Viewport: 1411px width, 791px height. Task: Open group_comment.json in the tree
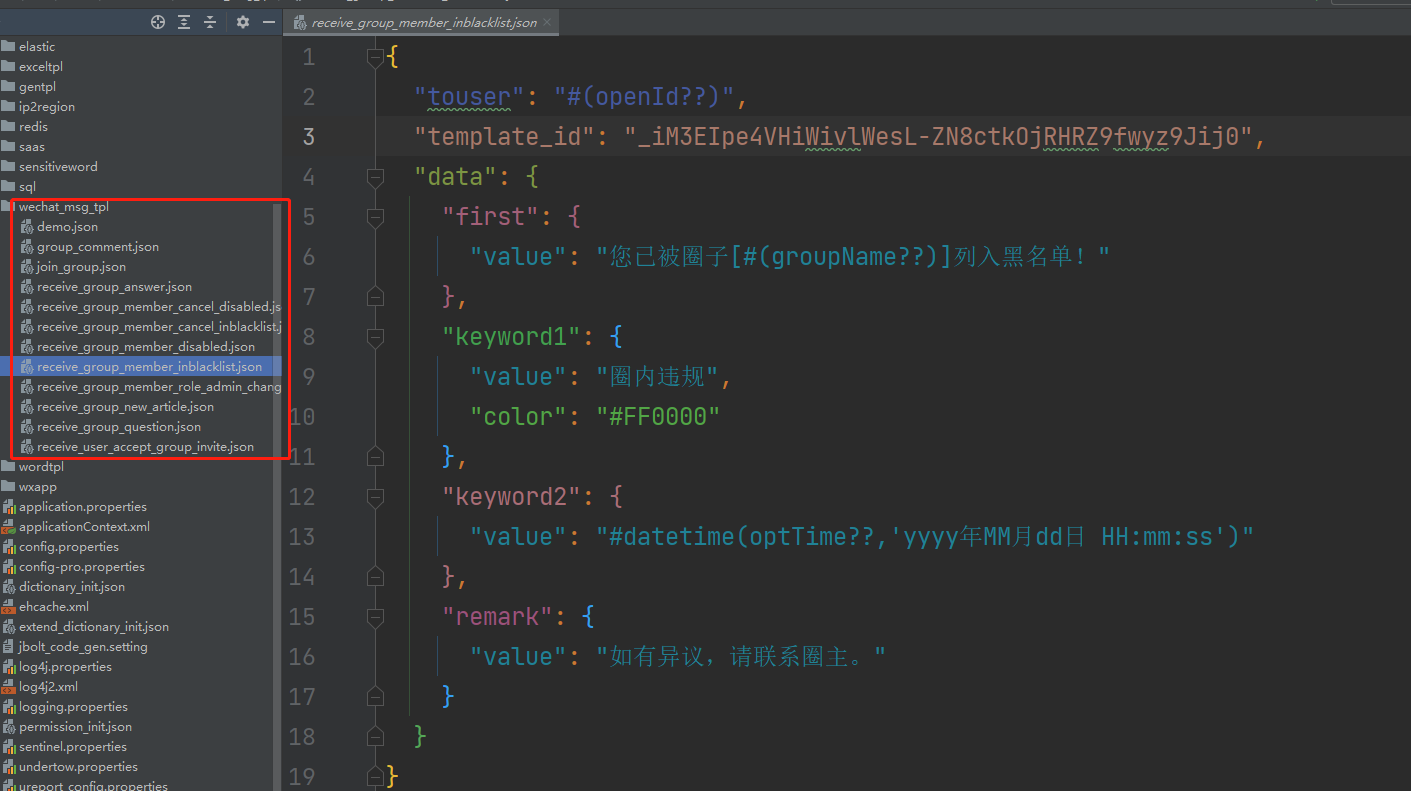(x=98, y=247)
